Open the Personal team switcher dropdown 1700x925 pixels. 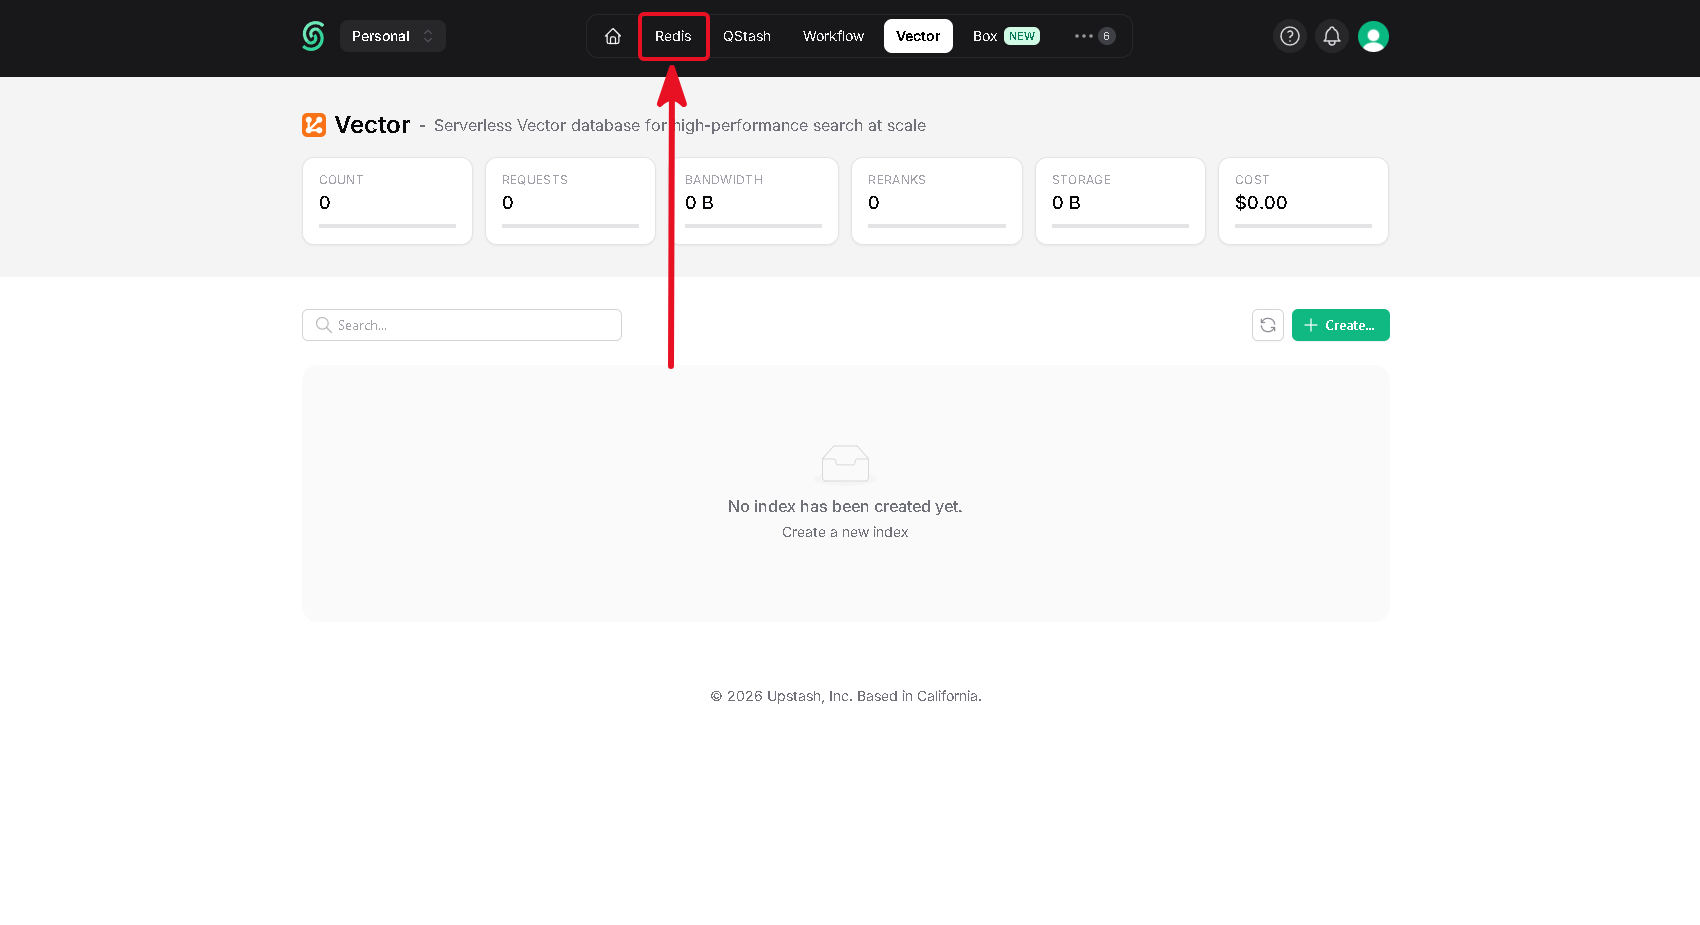(393, 36)
